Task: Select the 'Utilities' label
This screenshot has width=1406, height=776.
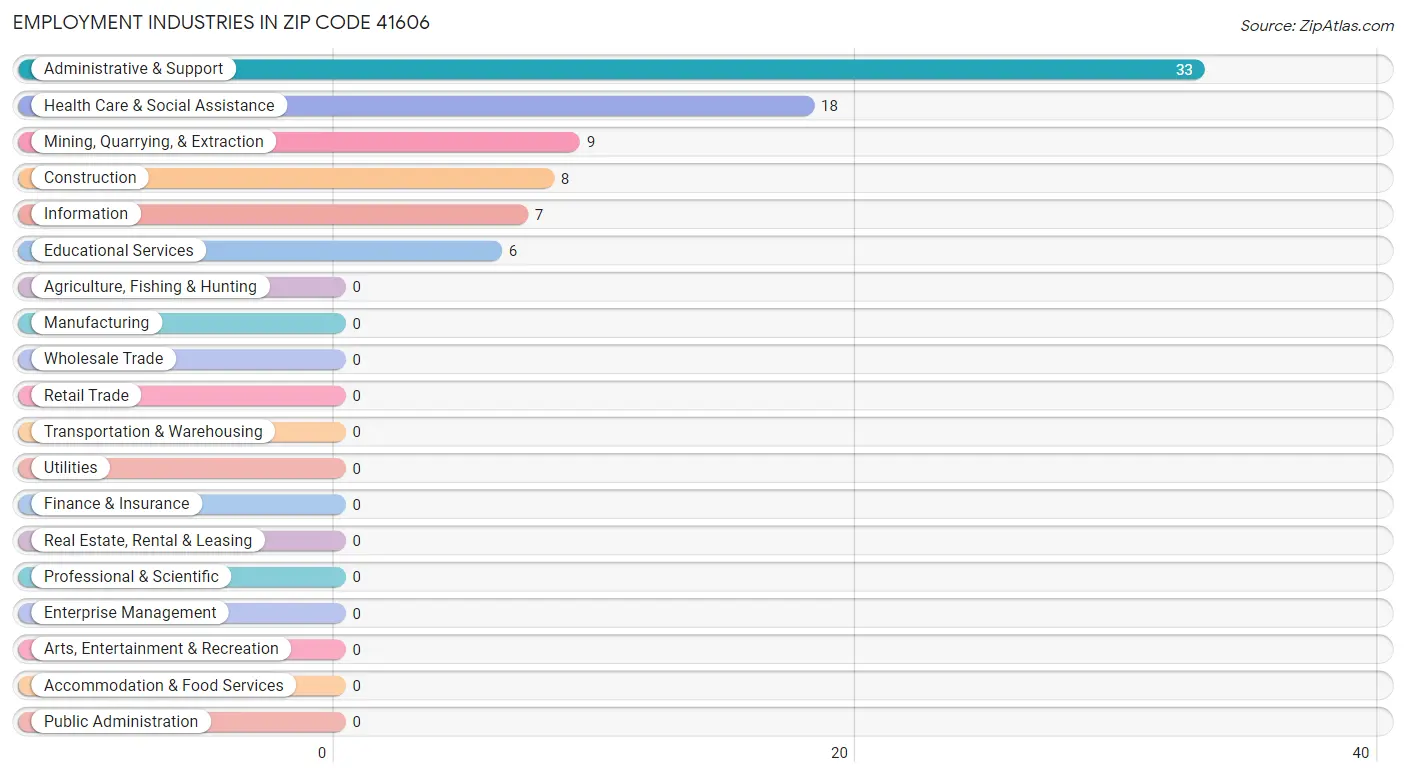Action: (71, 468)
